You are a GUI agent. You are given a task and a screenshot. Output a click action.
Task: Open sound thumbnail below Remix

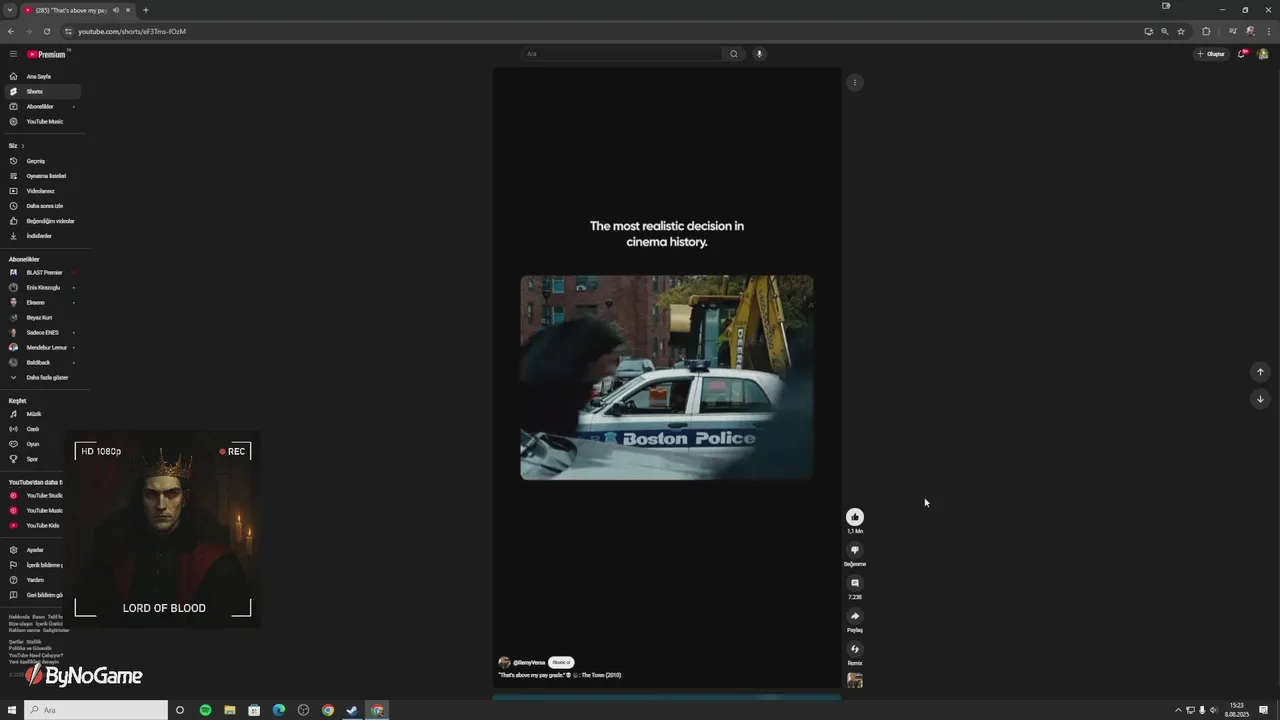click(855, 681)
